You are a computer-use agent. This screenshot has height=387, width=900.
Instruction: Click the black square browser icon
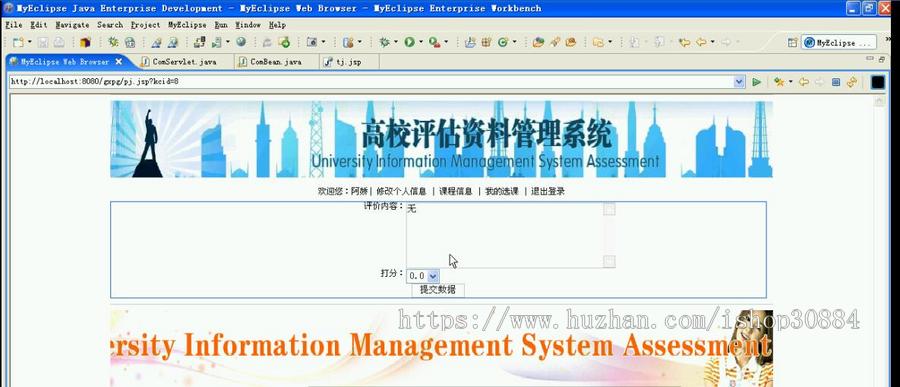[x=878, y=82]
